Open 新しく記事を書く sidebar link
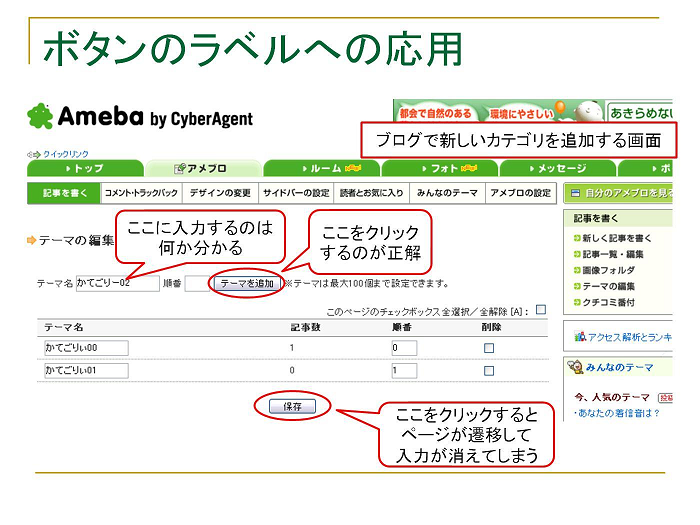The height and width of the screenshot is (525, 700). point(617,238)
